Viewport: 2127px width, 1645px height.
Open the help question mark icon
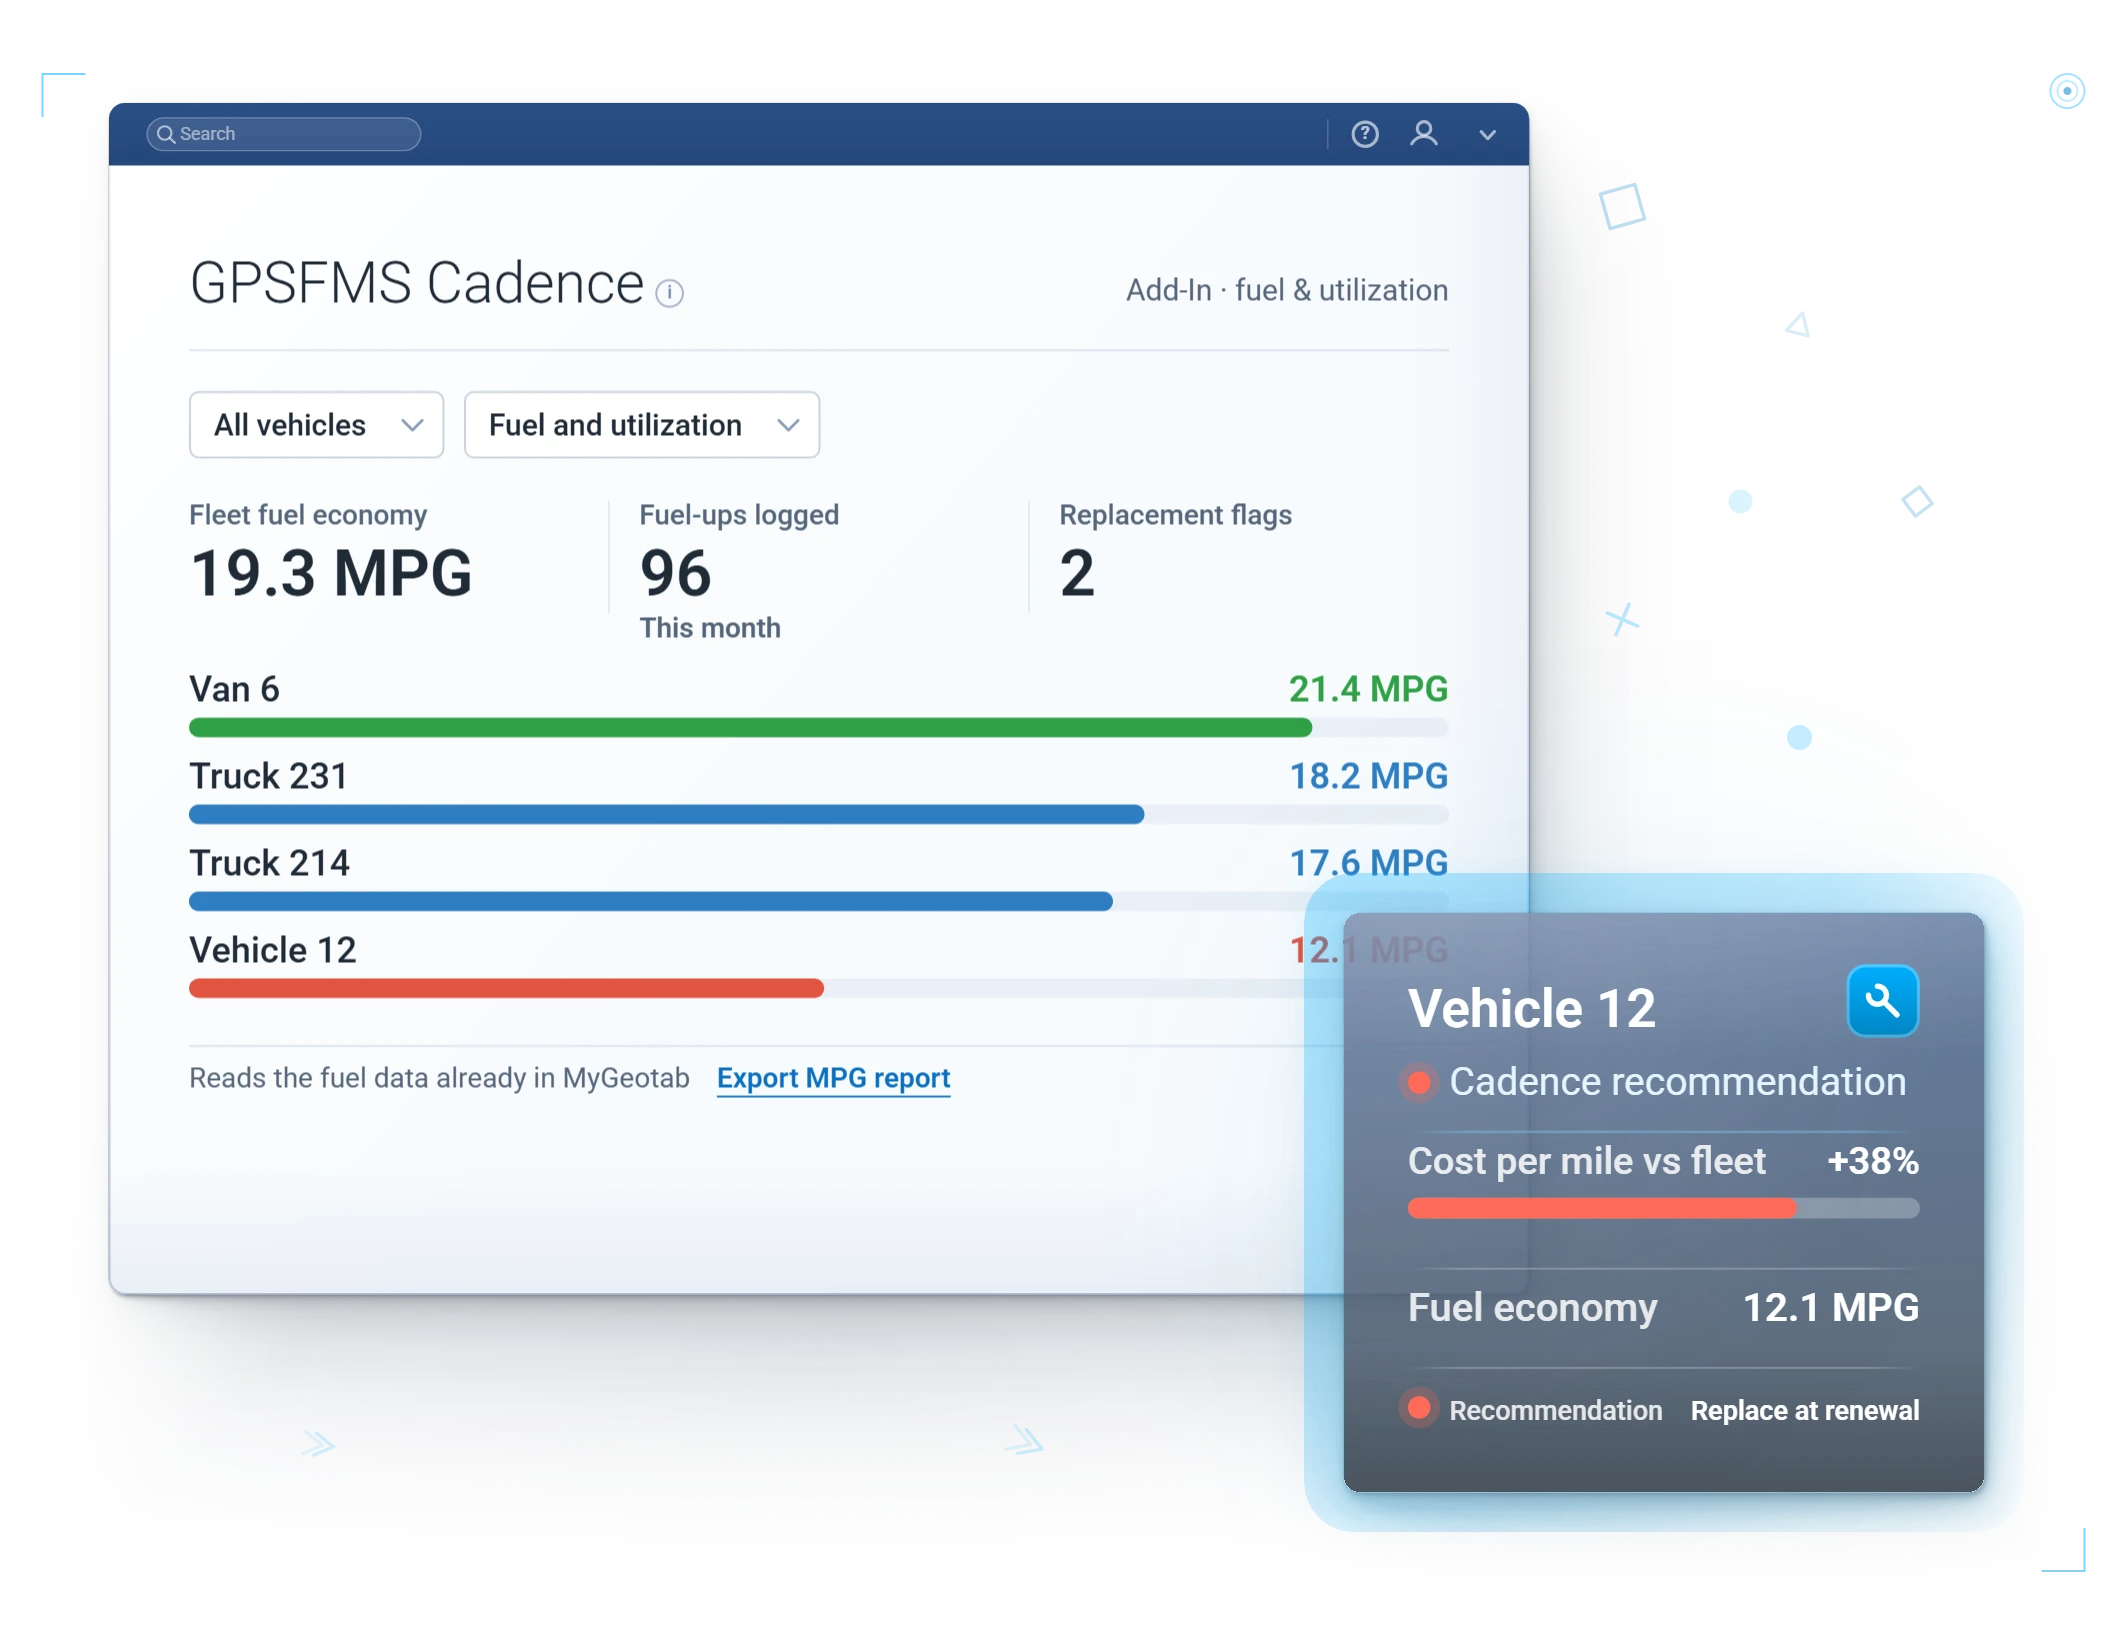pyautogui.click(x=1366, y=134)
